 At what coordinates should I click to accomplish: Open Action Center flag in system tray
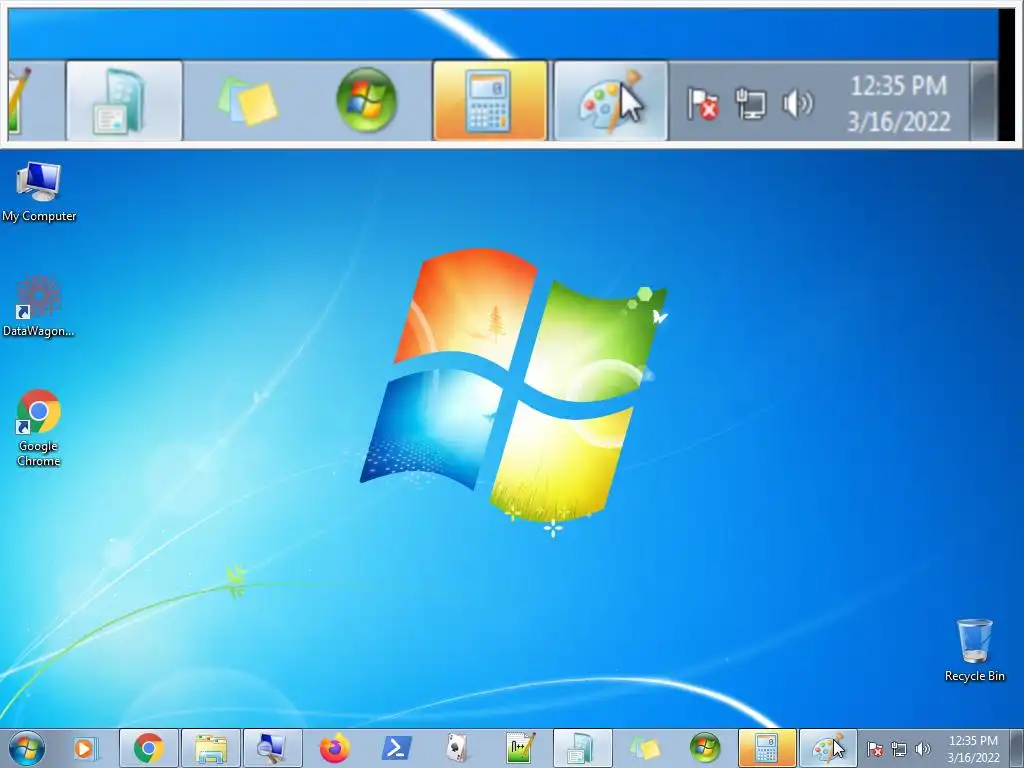point(875,749)
